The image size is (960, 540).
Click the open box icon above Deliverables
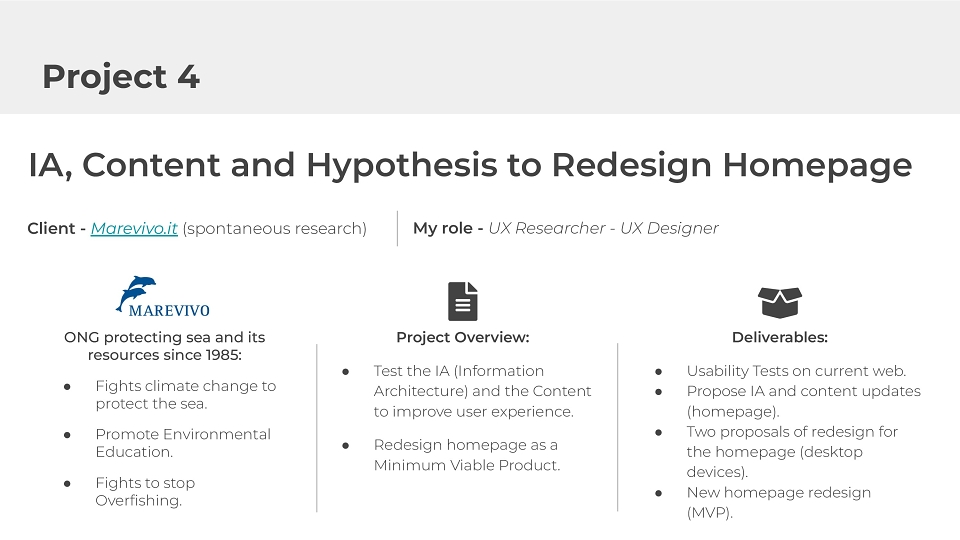click(x=779, y=302)
